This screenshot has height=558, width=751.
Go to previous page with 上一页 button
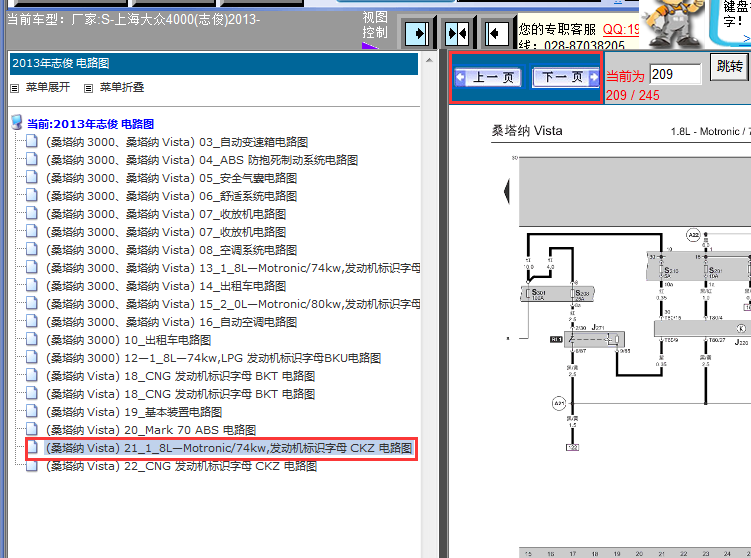click(488, 77)
